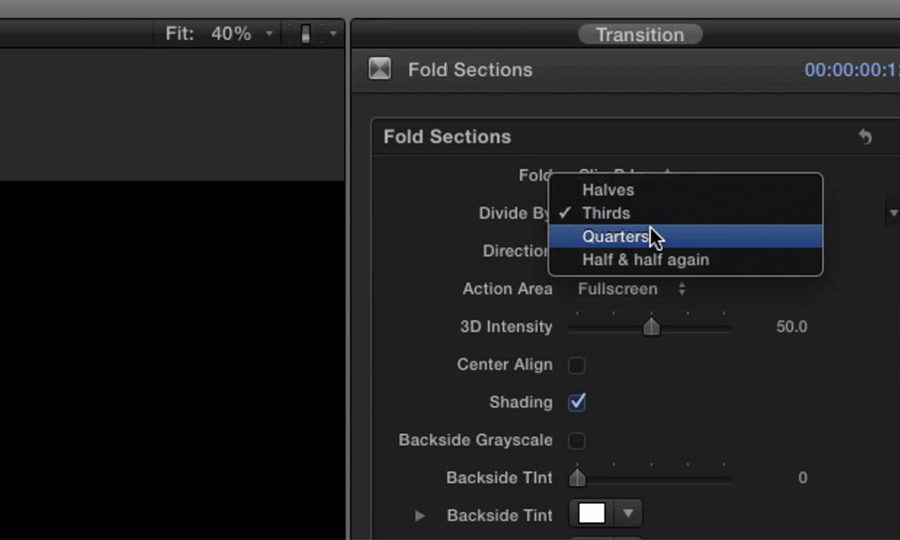
Task: Click the white Backside Tint color swatch
Action: (592, 513)
